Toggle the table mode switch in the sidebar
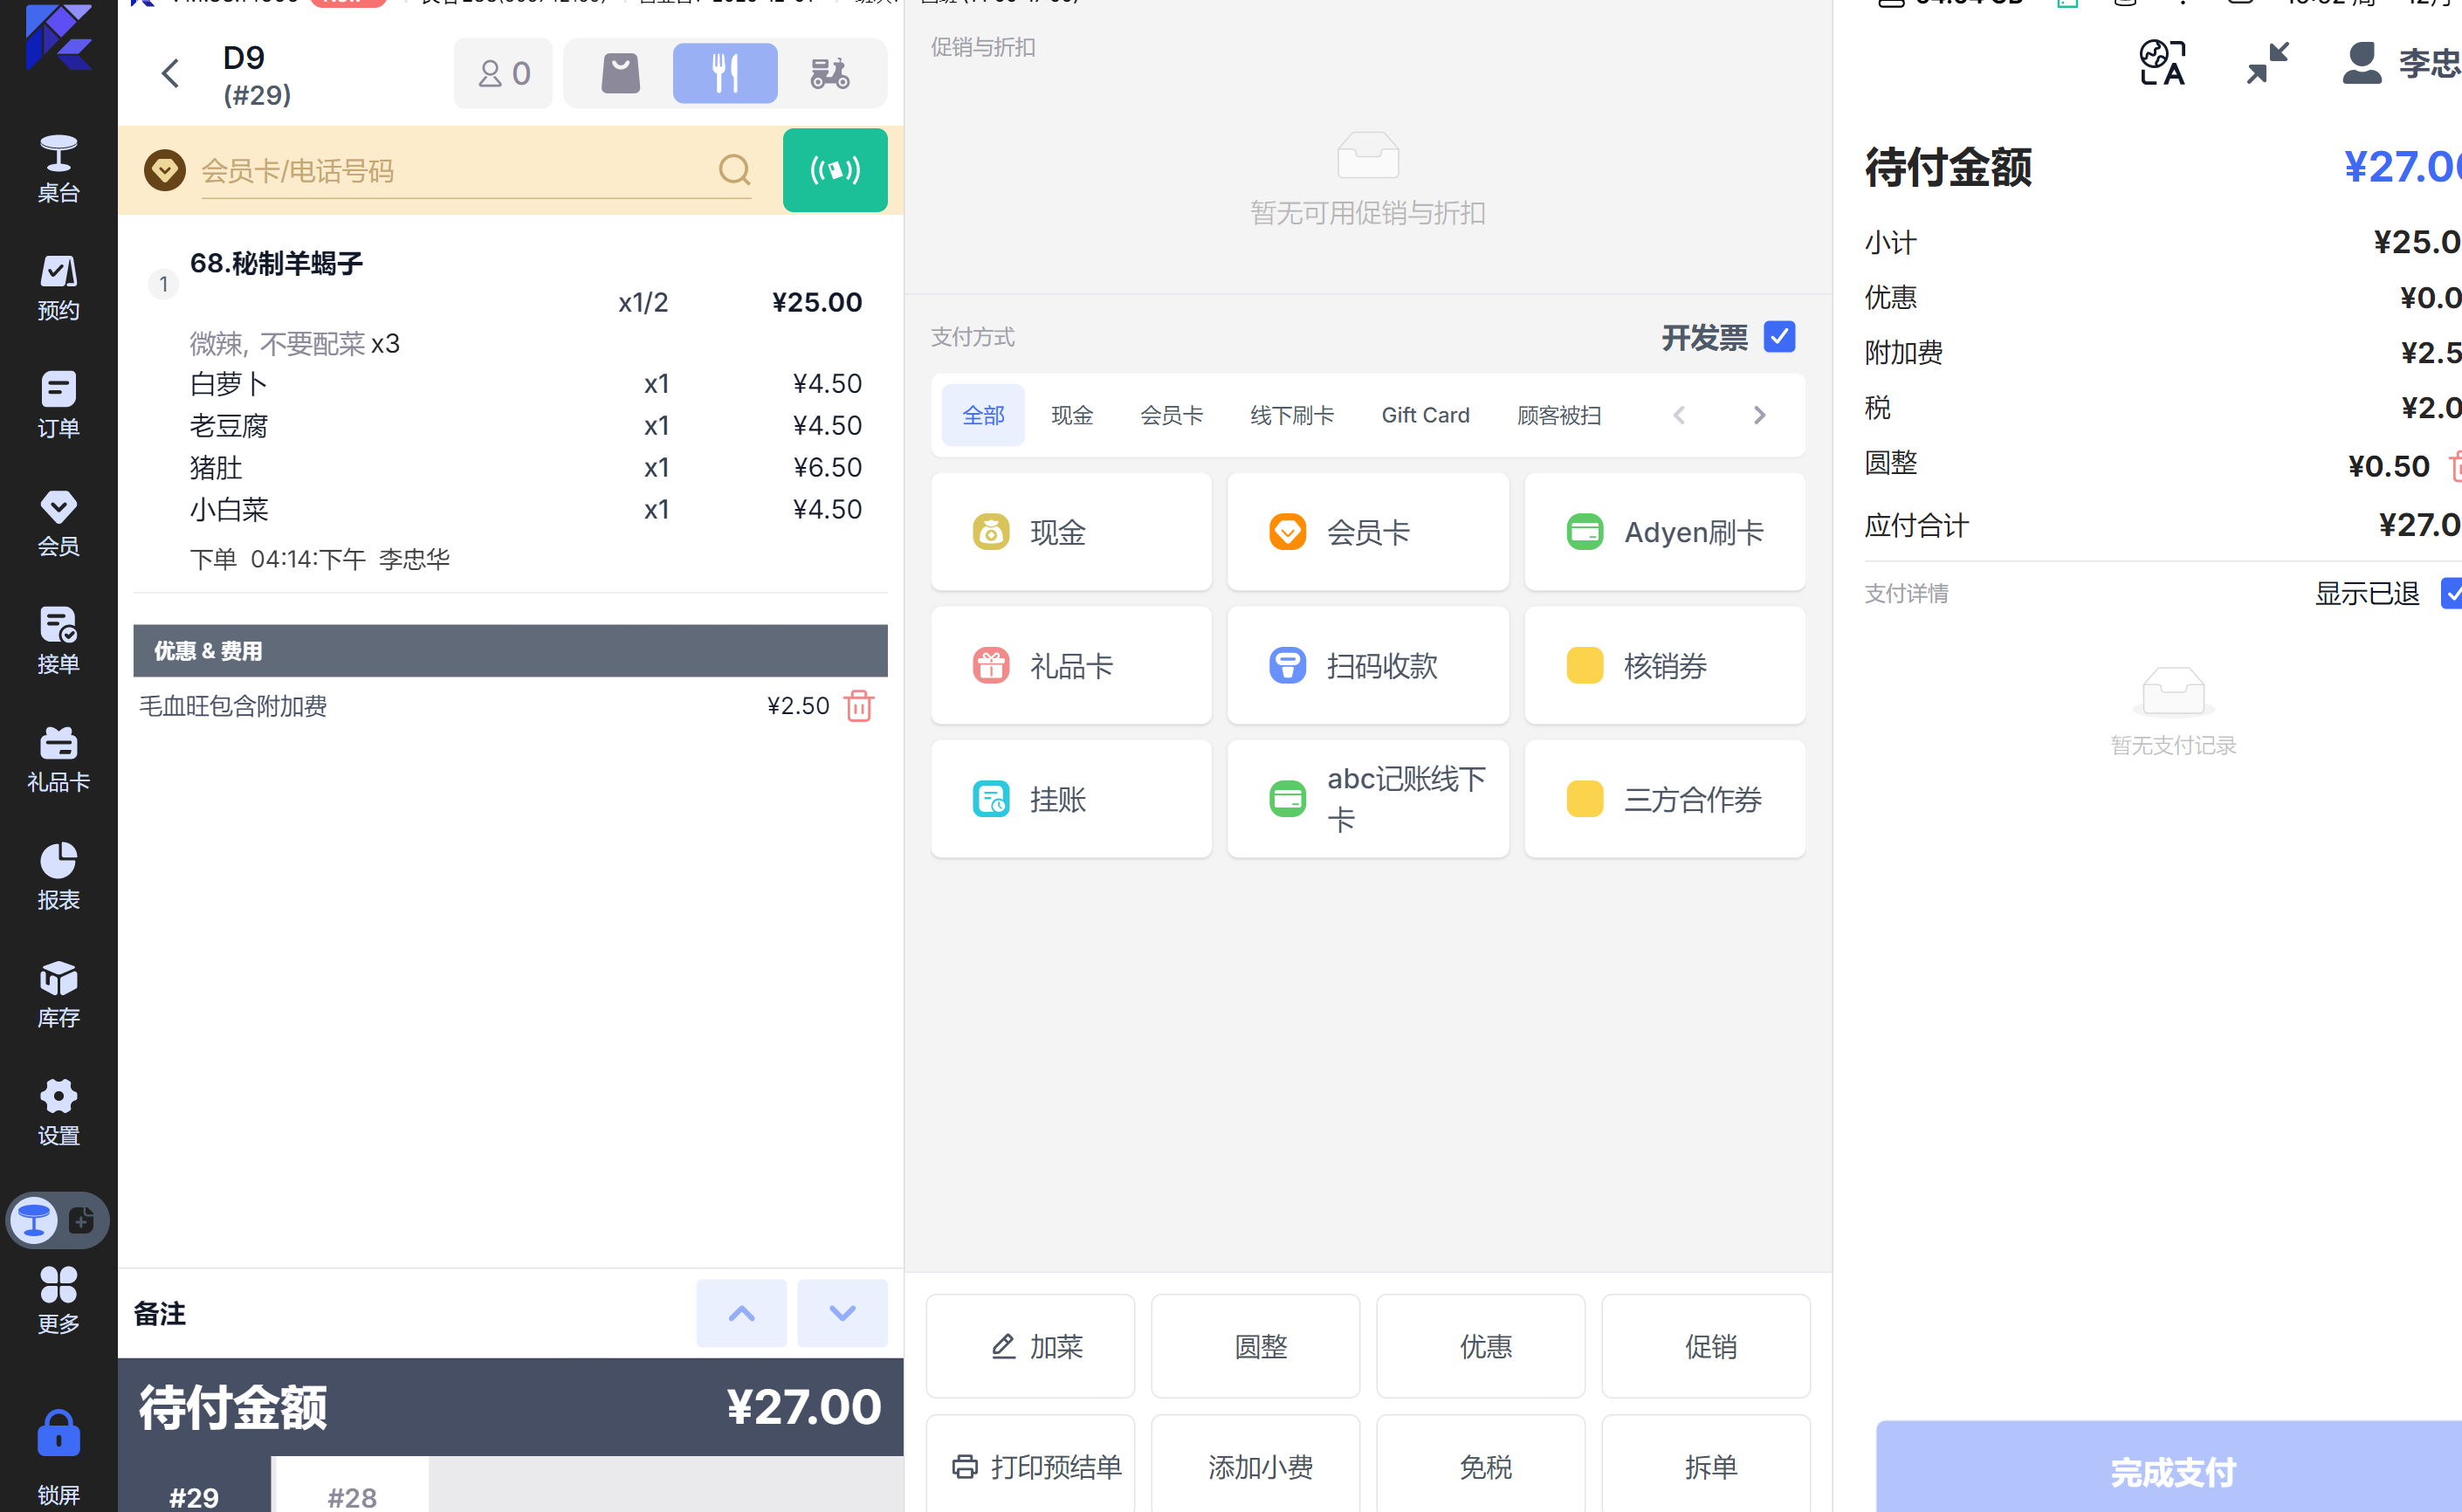 click(58, 1220)
